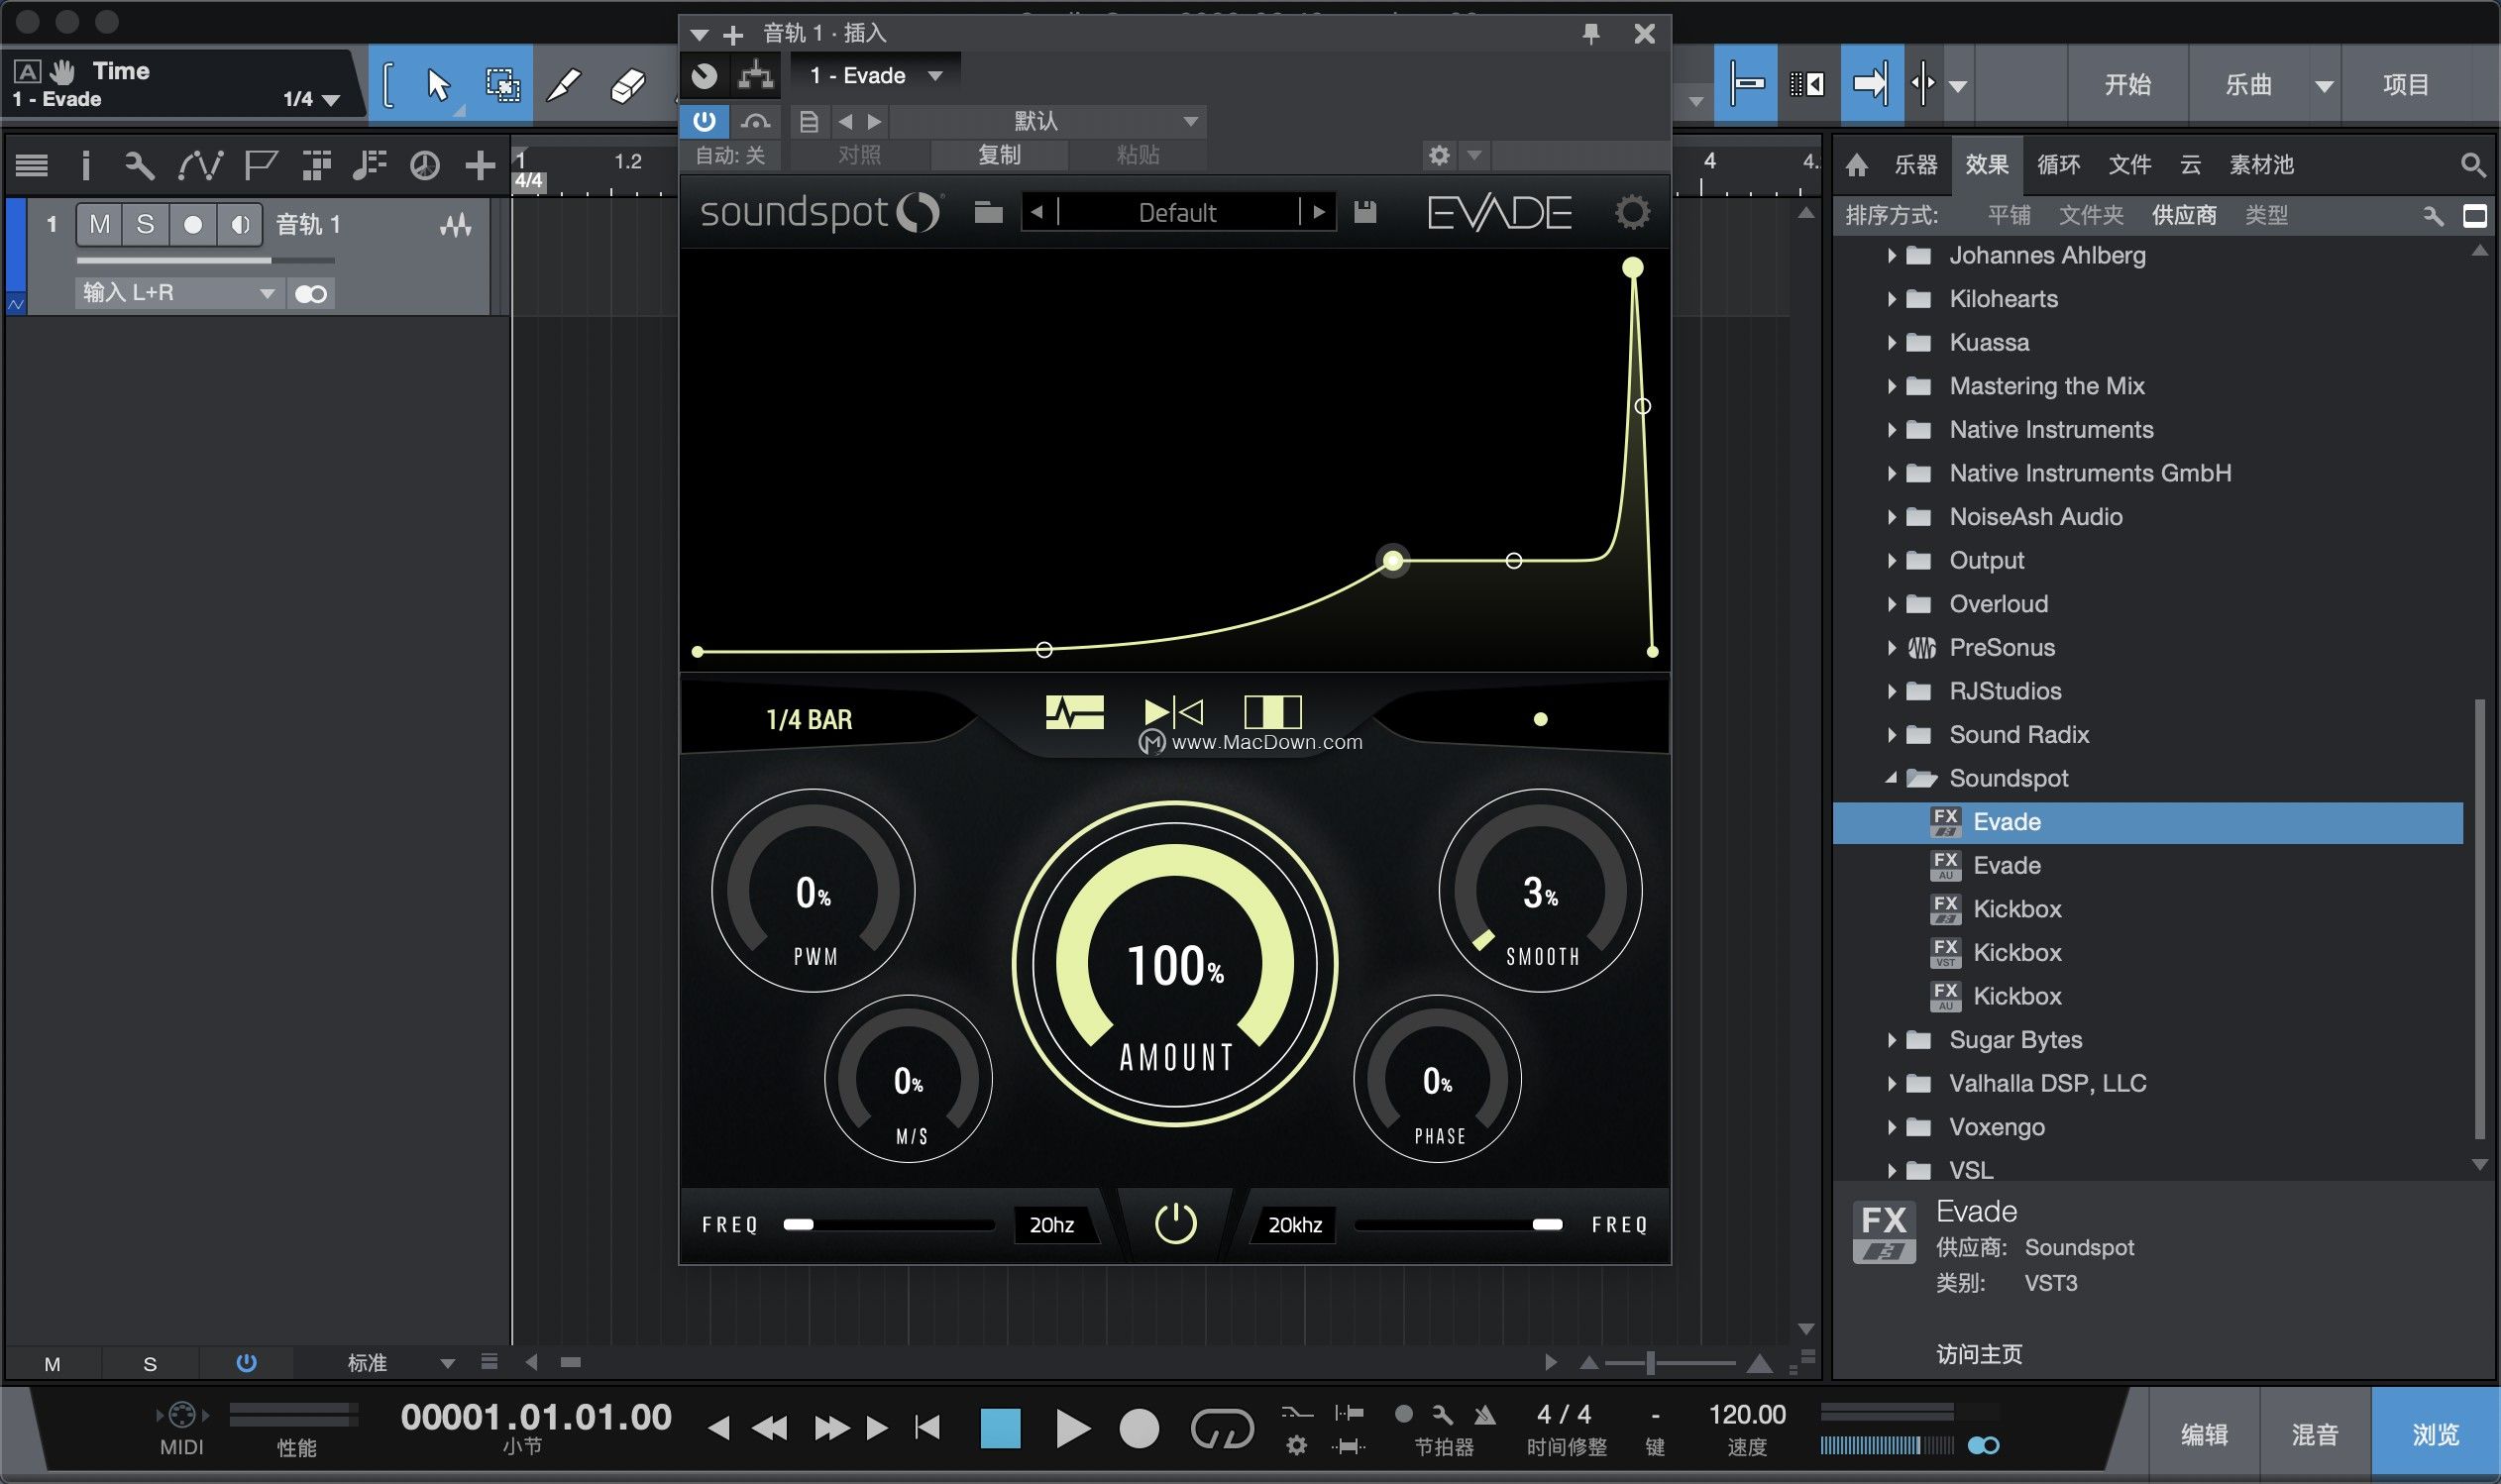Switch to the 乐器 browser tab
This screenshot has width=2501, height=1484.
pos(1915,165)
